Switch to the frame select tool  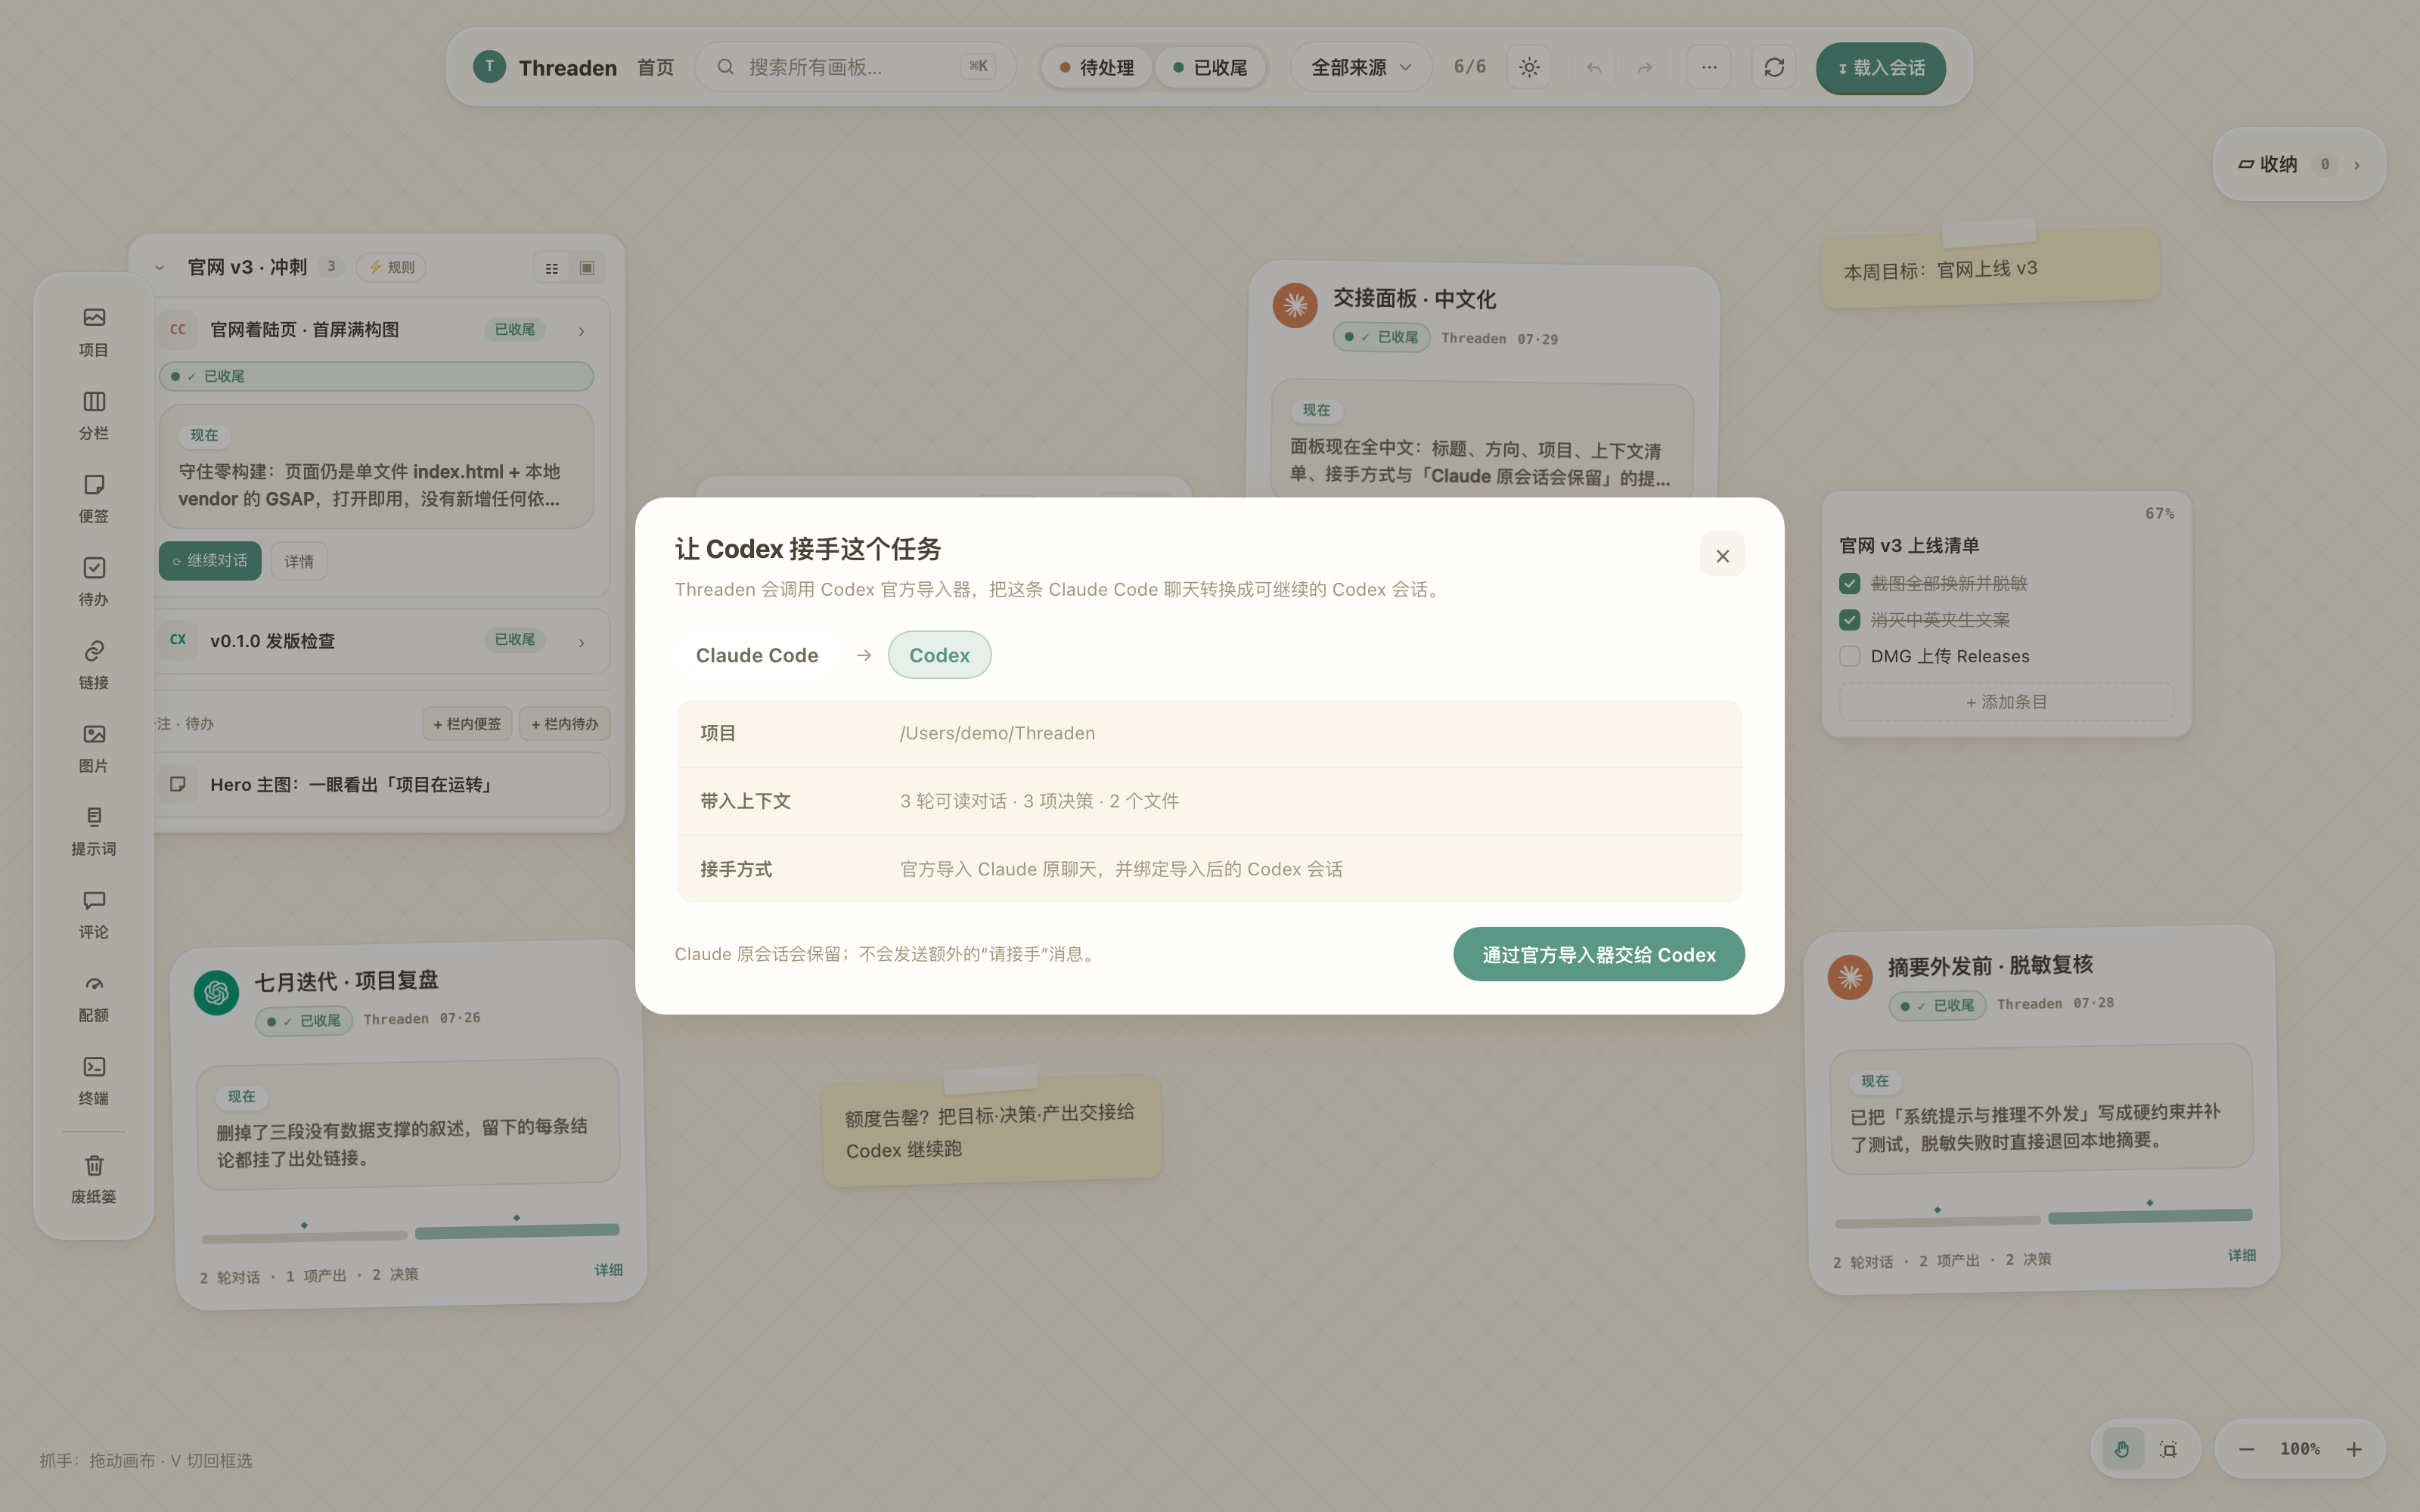point(2168,1448)
